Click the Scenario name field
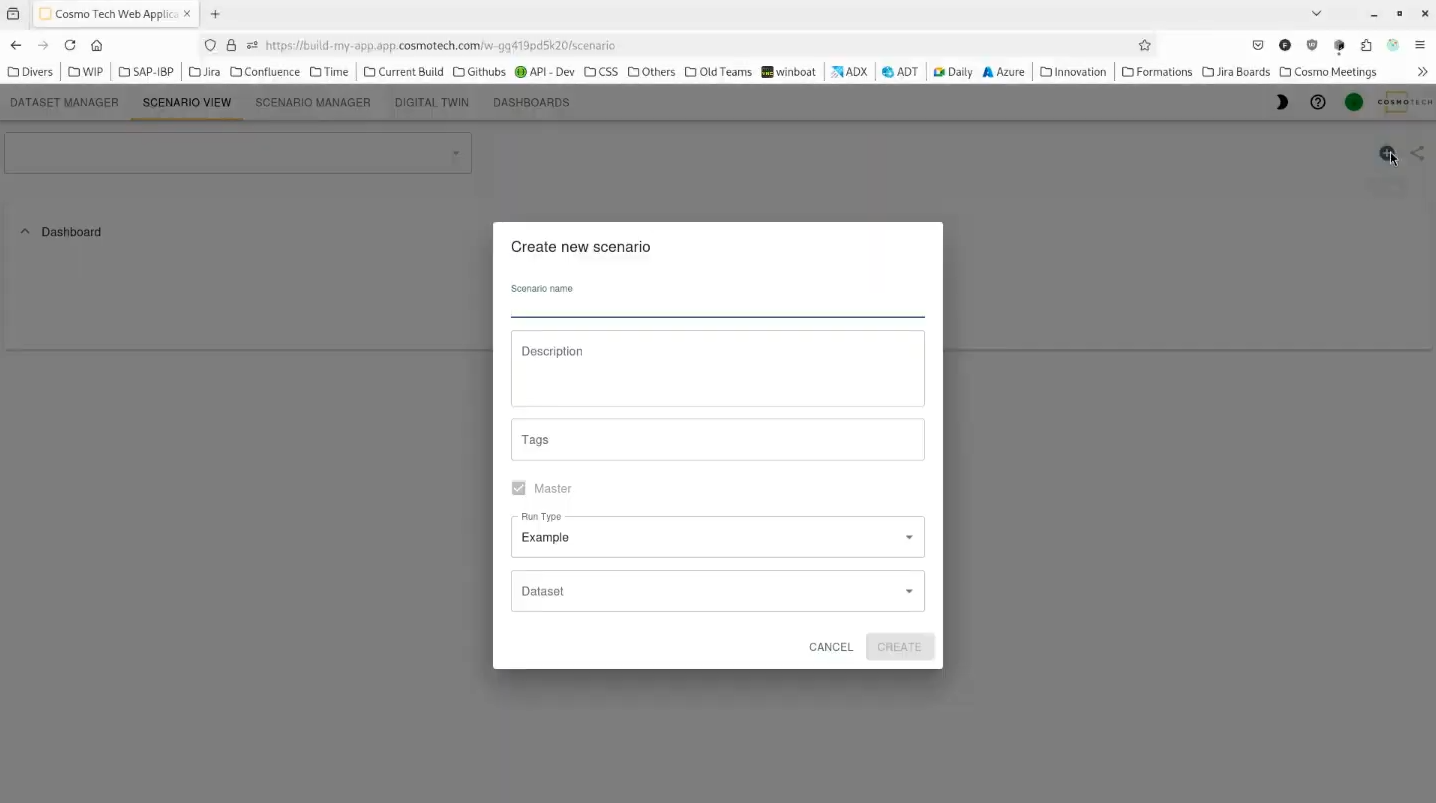Viewport: 1436px width, 803px height. point(717,305)
